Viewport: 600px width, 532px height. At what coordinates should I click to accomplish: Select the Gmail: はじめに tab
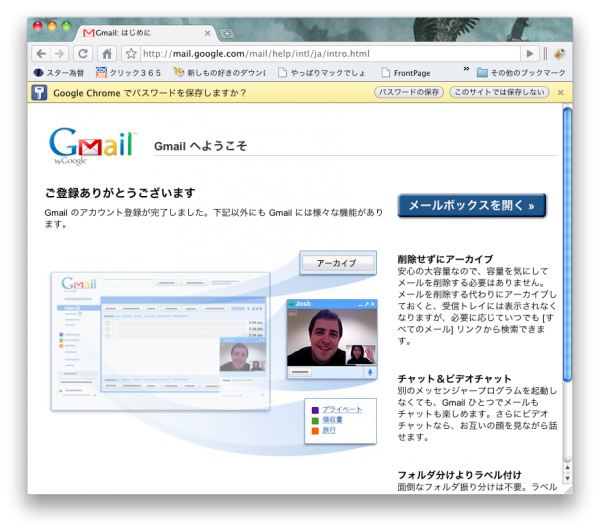(x=143, y=33)
